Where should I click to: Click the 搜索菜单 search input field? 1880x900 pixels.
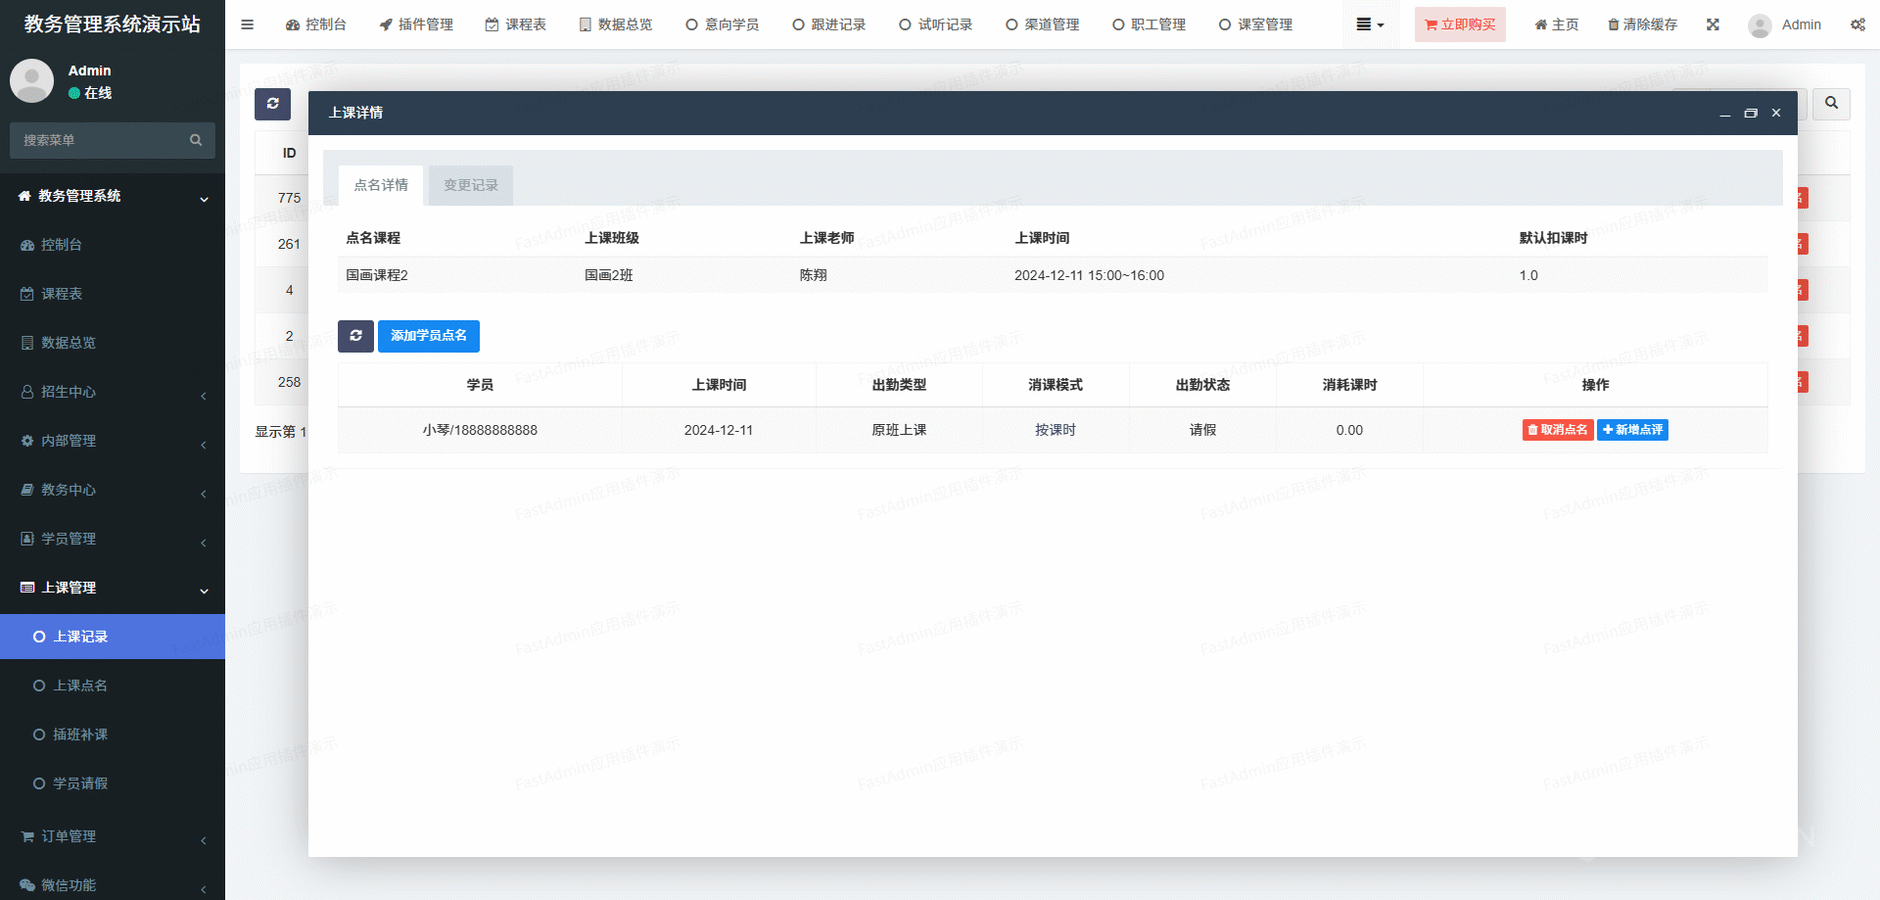click(x=100, y=140)
